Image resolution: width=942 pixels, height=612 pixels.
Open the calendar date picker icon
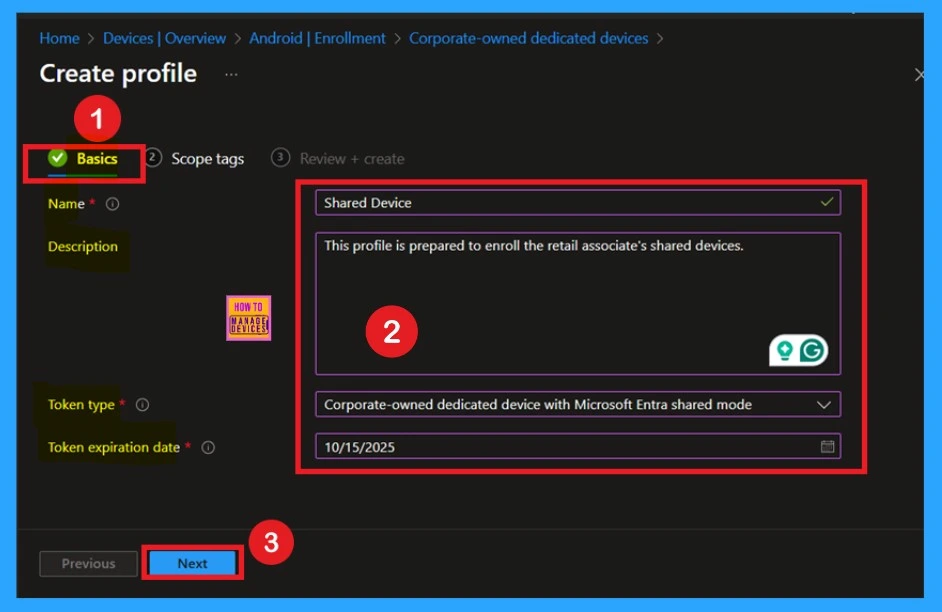(827, 447)
